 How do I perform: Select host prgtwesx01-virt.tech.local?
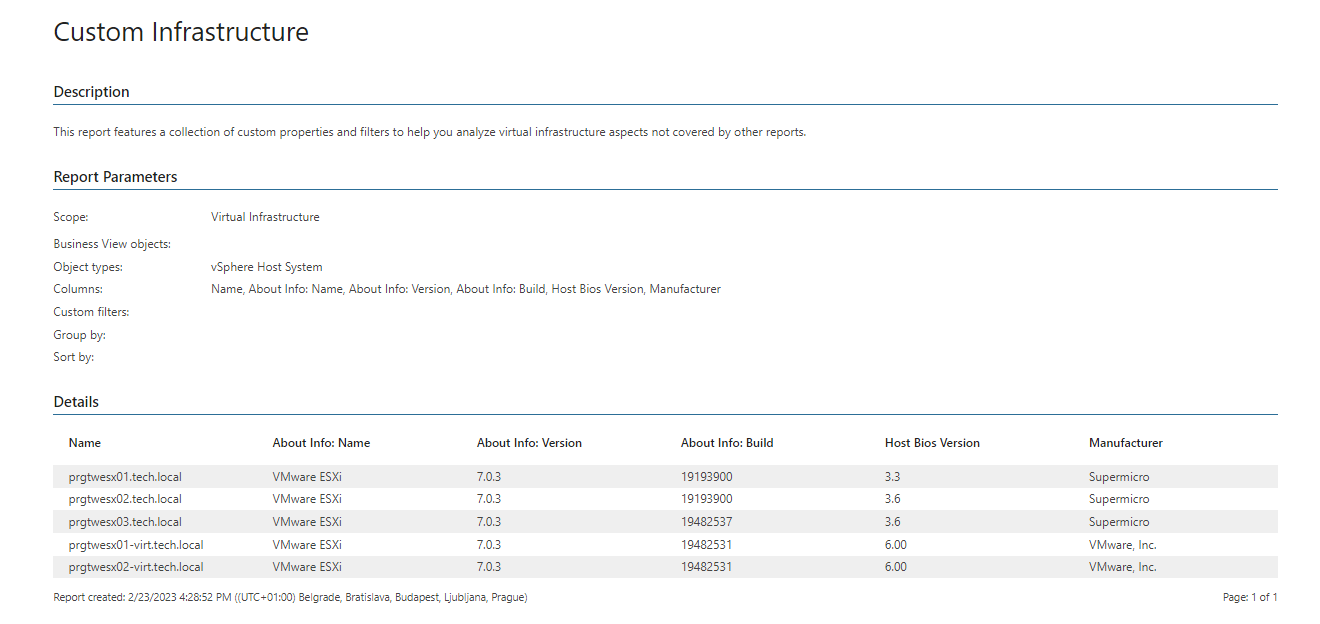(136, 545)
